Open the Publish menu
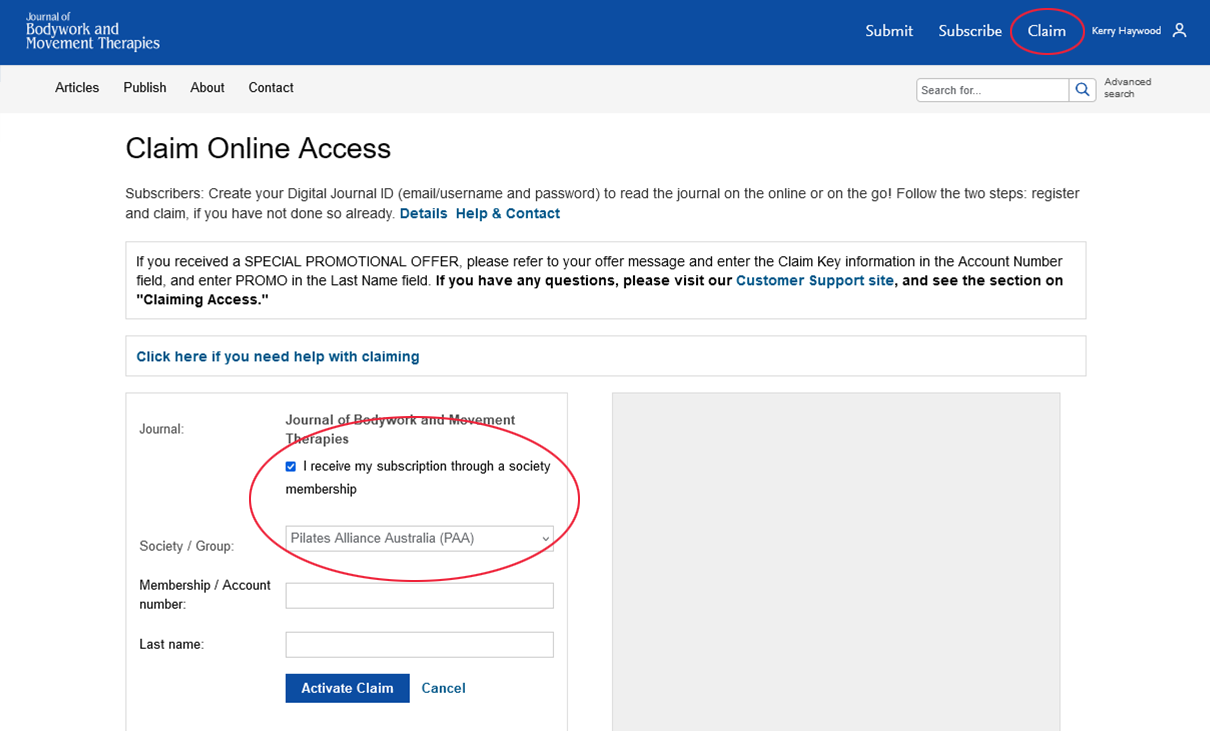 tap(145, 88)
